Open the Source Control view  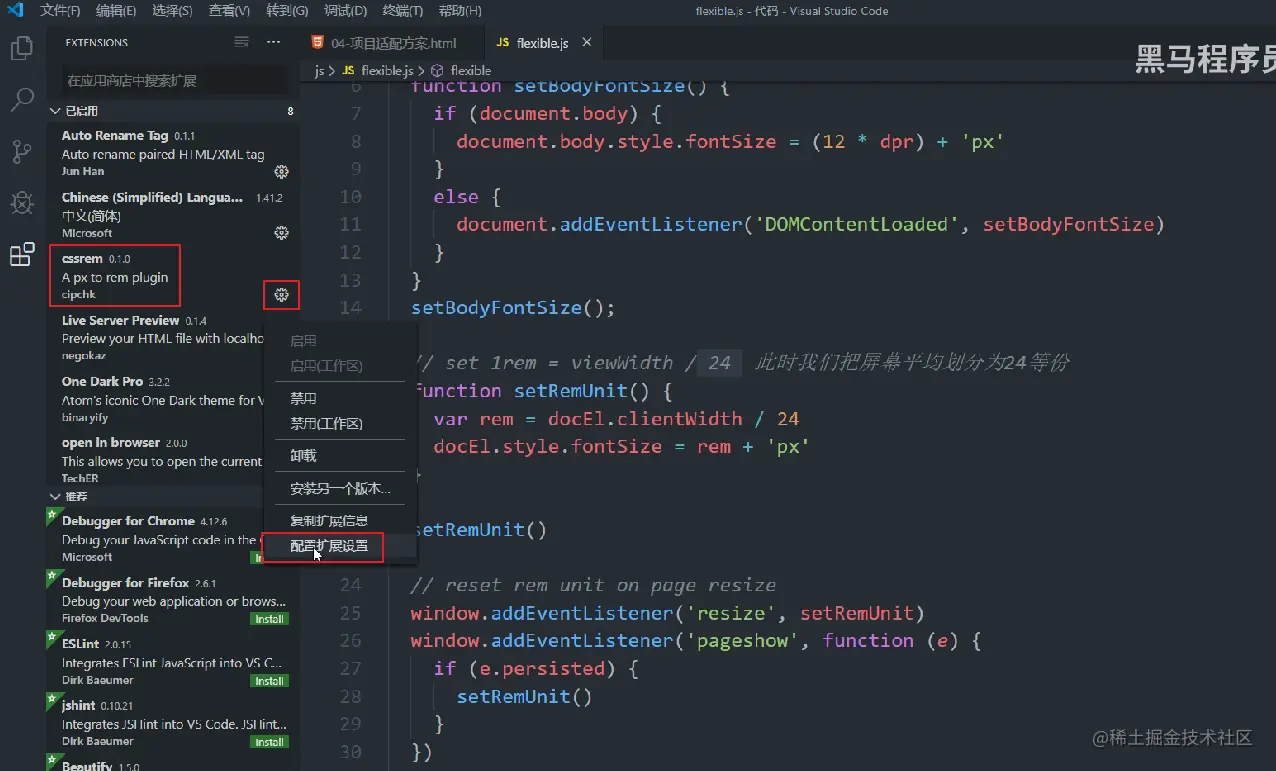22,151
